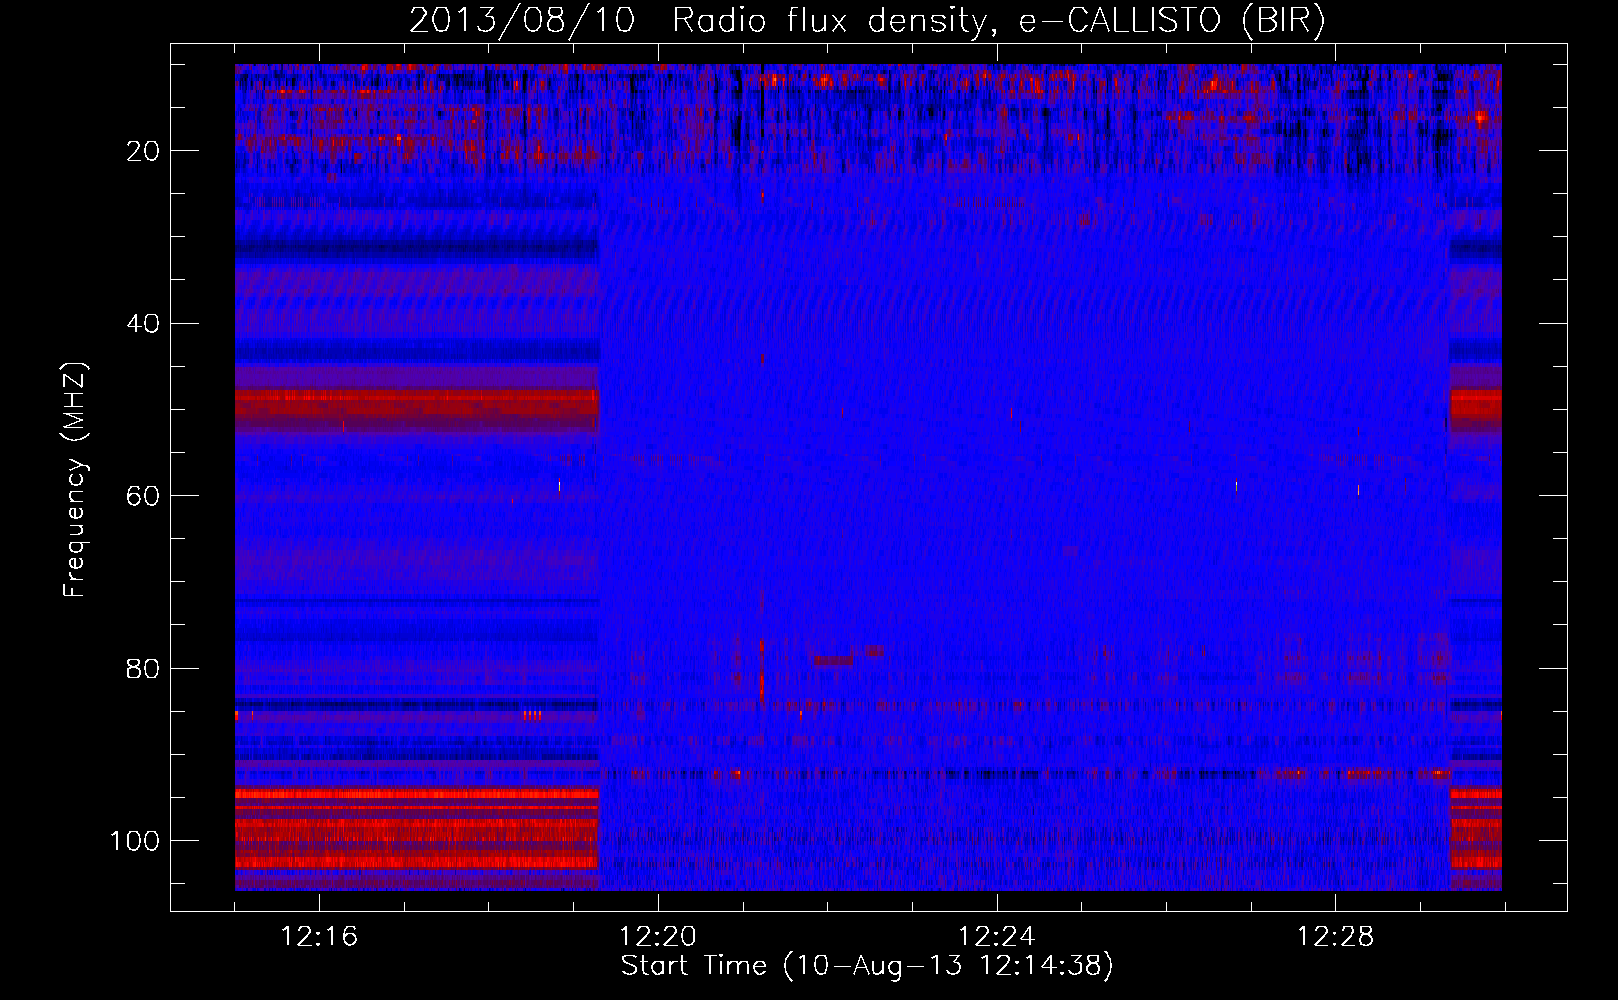
Task: Click the 20 MHz frequency tick label
Action: pos(144,151)
